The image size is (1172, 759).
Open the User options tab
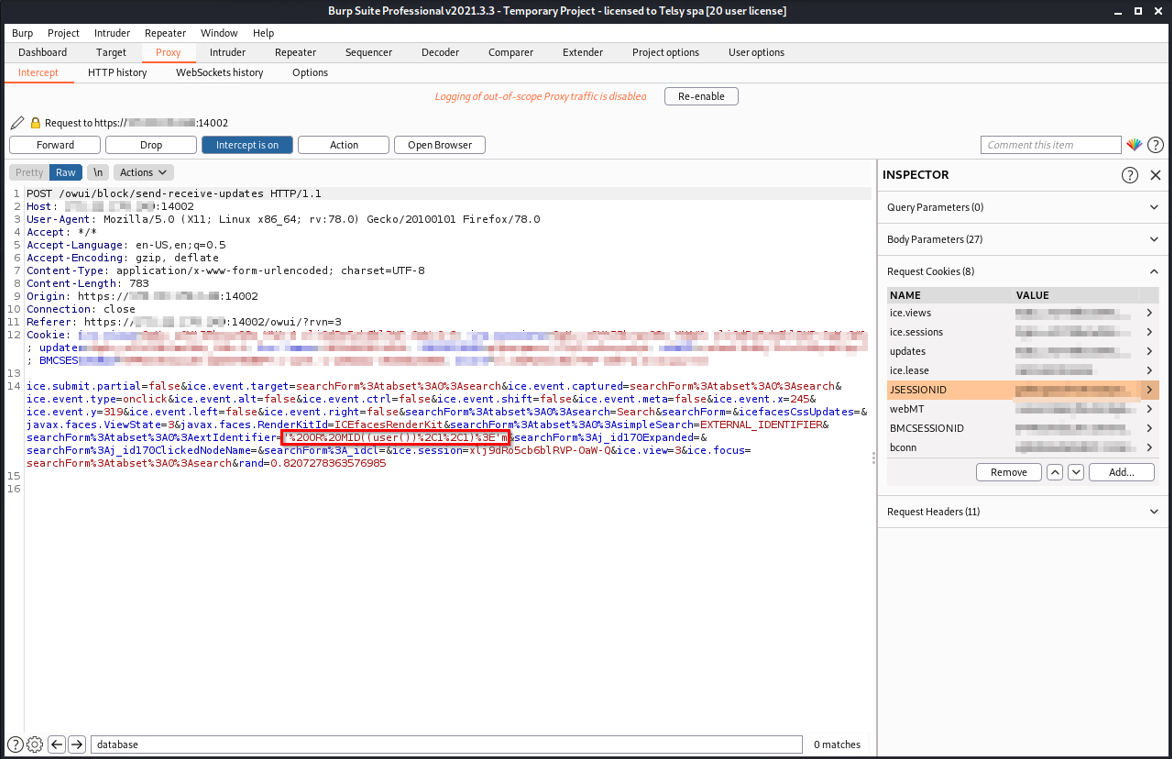coord(756,52)
